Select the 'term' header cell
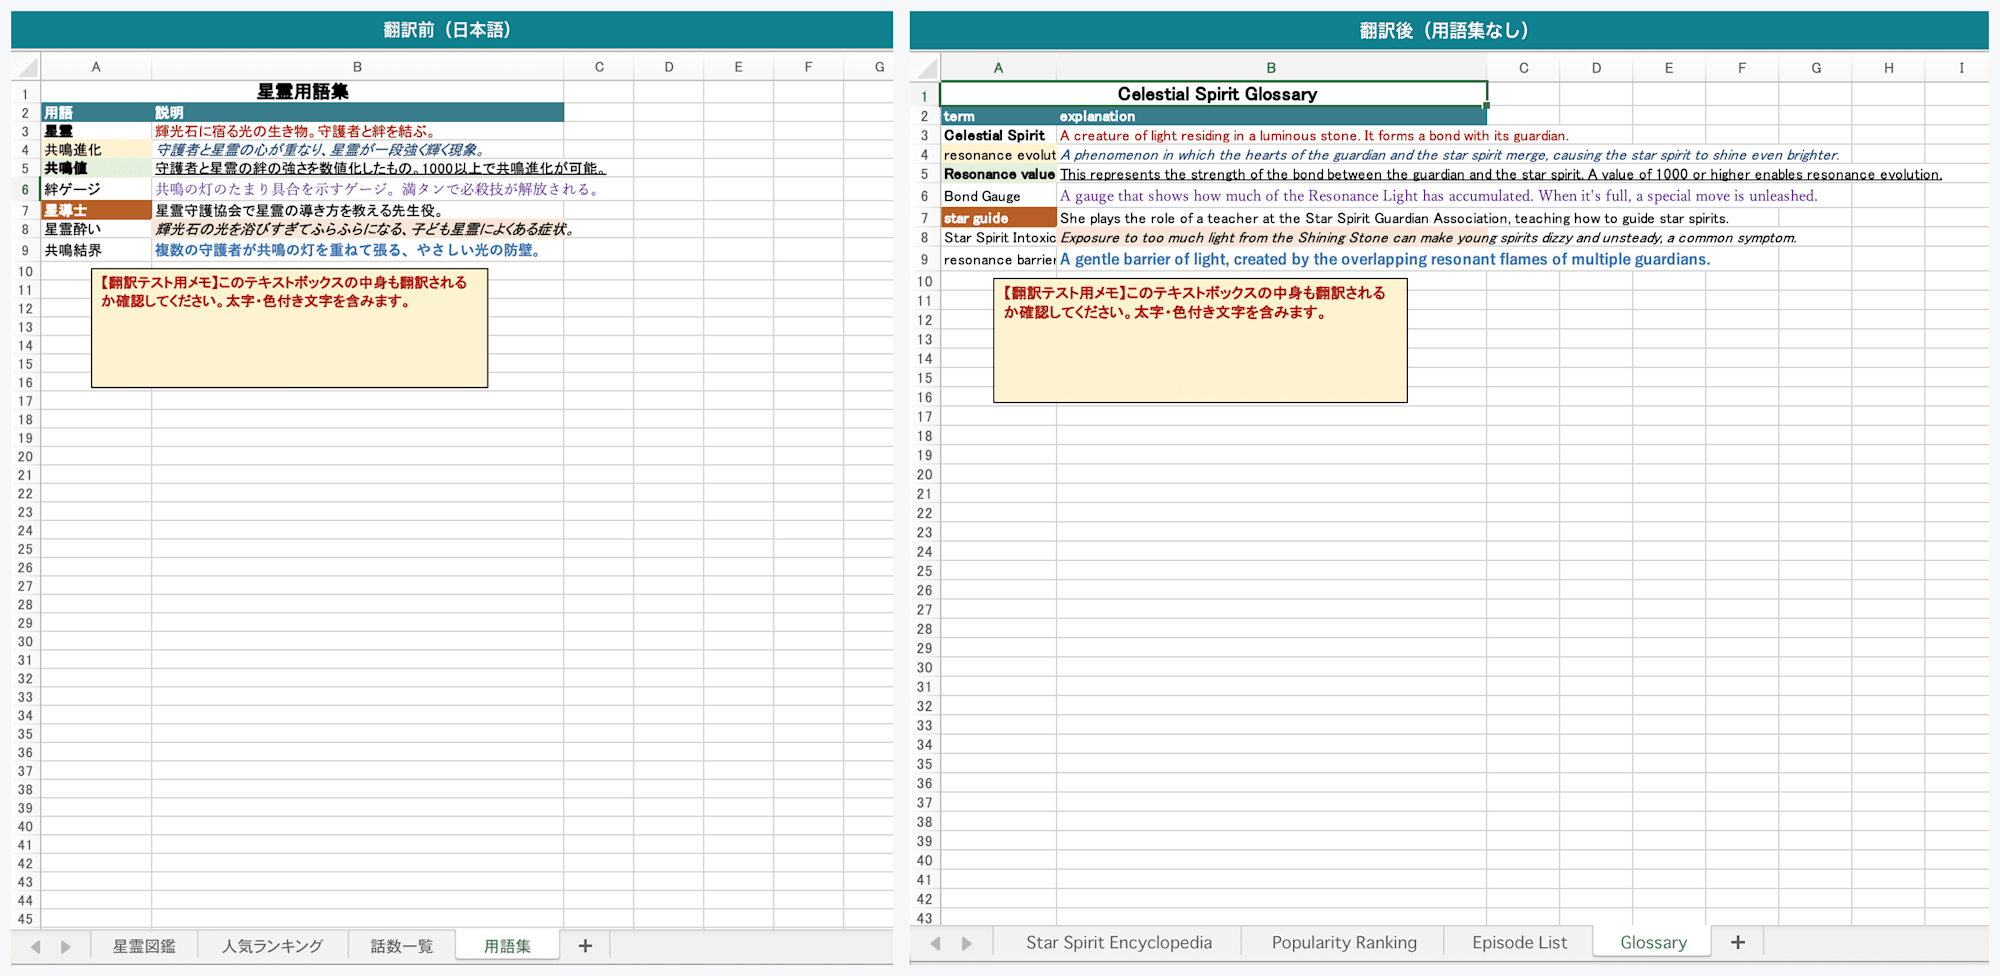 pos(998,116)
